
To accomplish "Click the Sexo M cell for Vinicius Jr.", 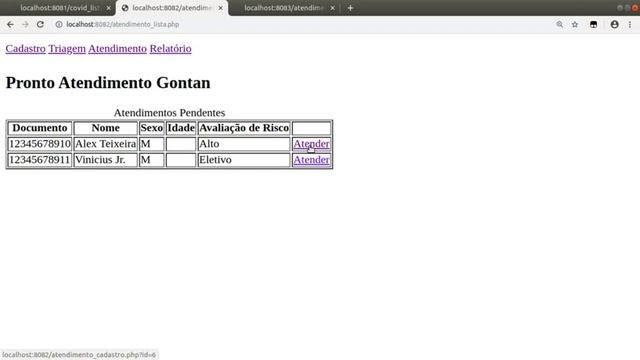I will [x=151, y=160].
